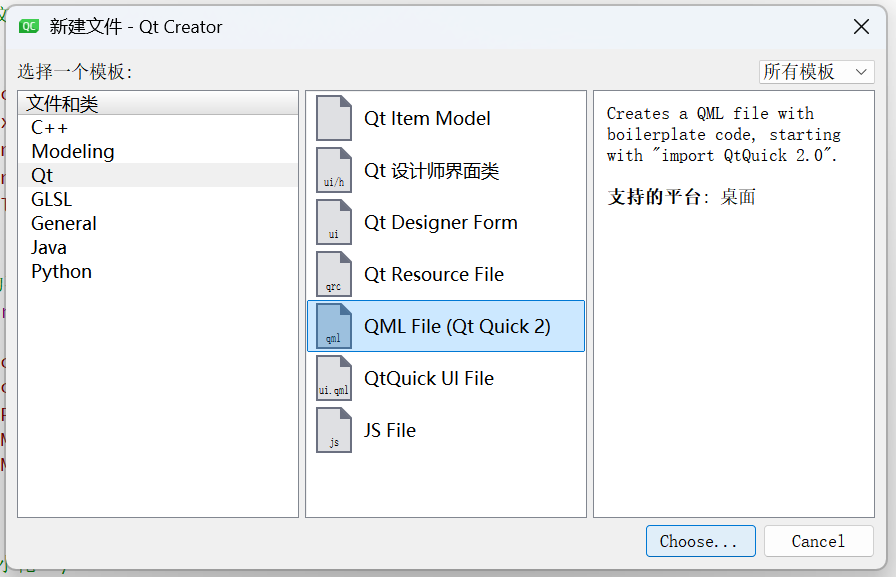Select Qt category
The image size is (896, 577).
158,175
